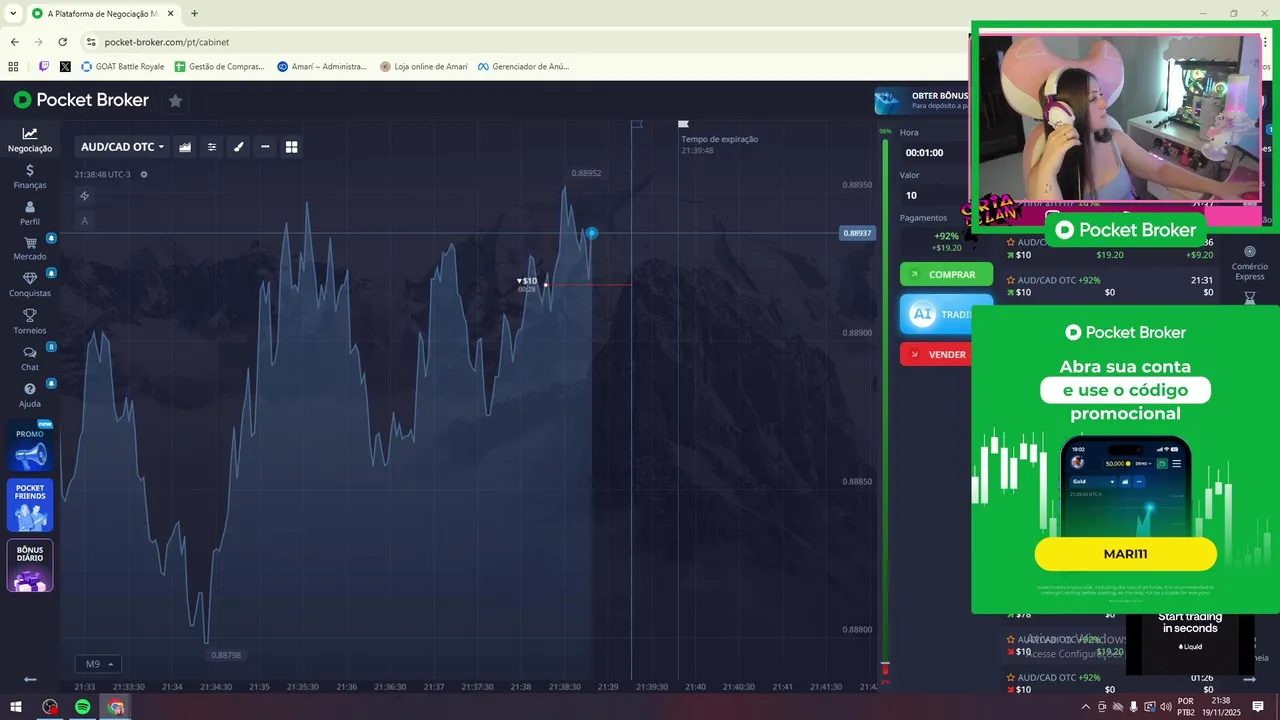Click the horizontal line tool icon
The image size is (1280, 720).
pyautogui.click(x=265, y=147)
